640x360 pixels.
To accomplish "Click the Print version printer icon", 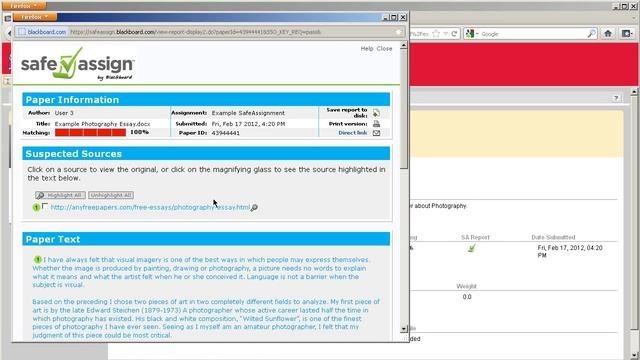I will [376, 124].
